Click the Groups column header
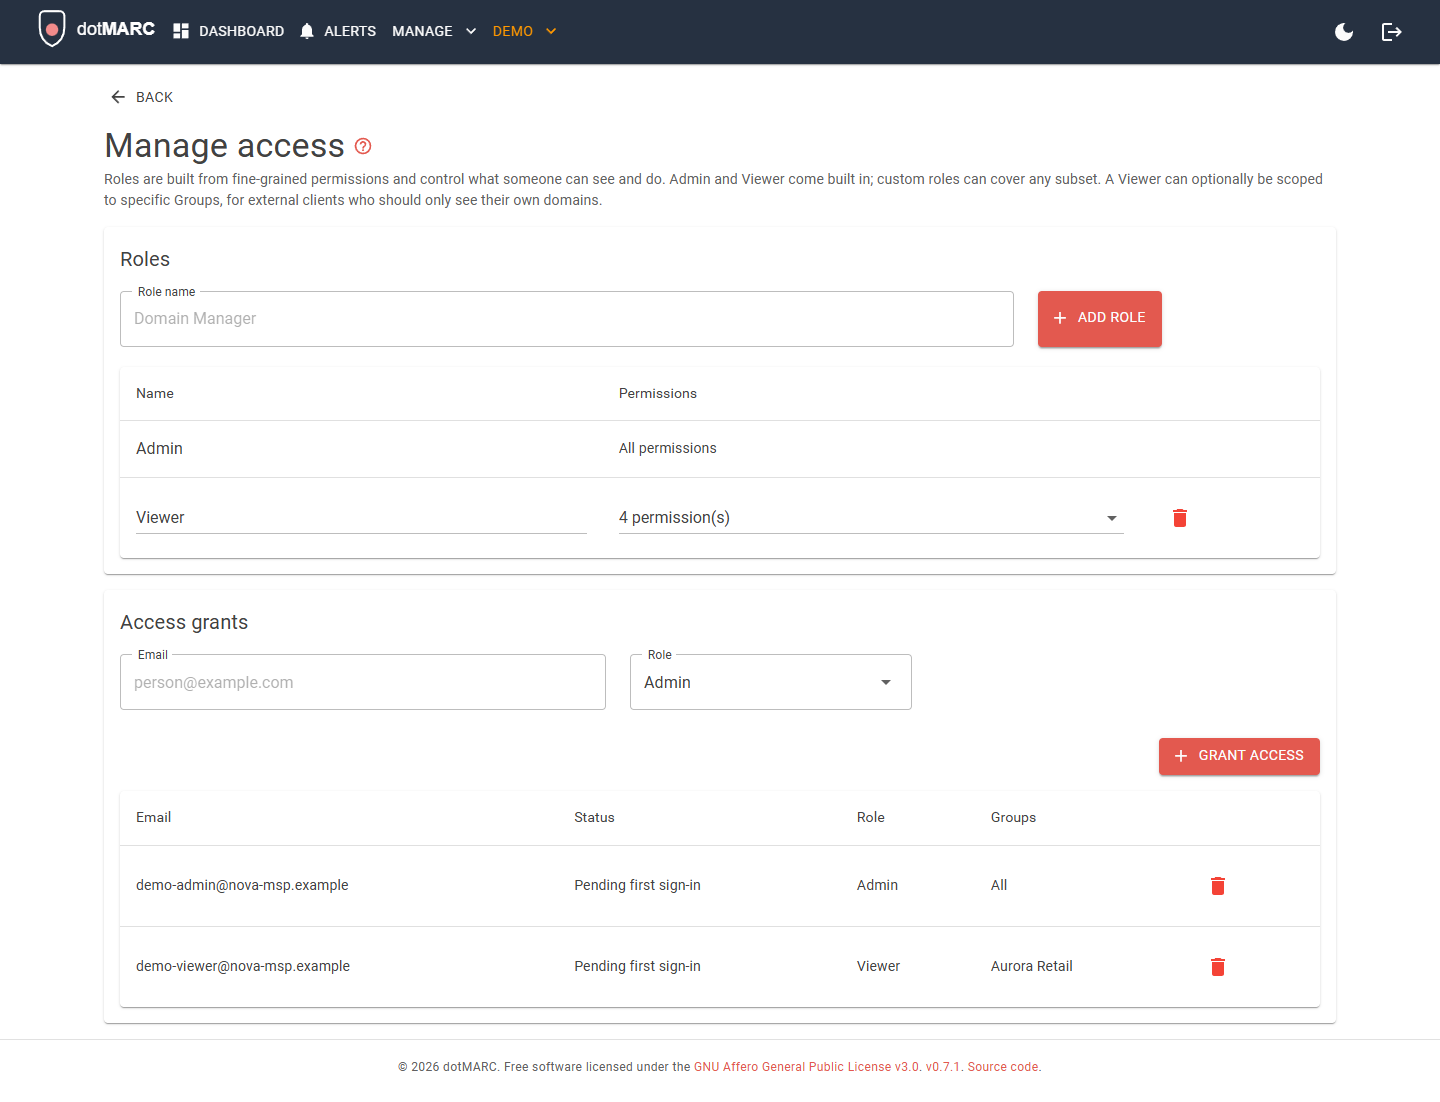 coord(1013,817)
